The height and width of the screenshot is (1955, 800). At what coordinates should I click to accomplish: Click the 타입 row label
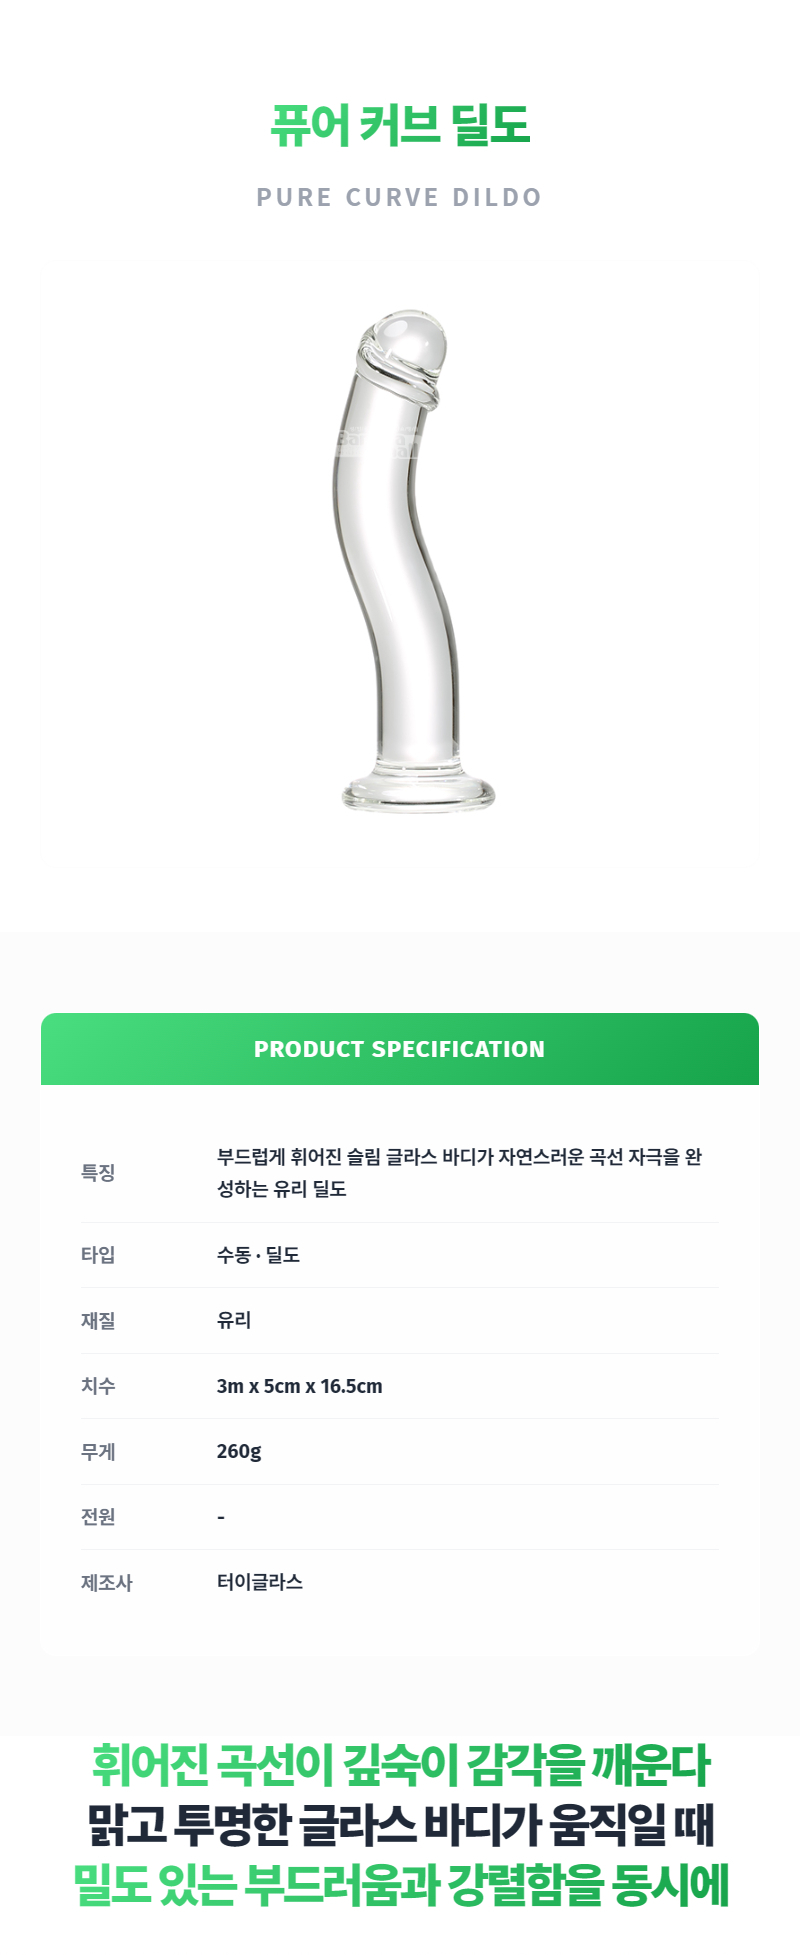pos(98,1255)
